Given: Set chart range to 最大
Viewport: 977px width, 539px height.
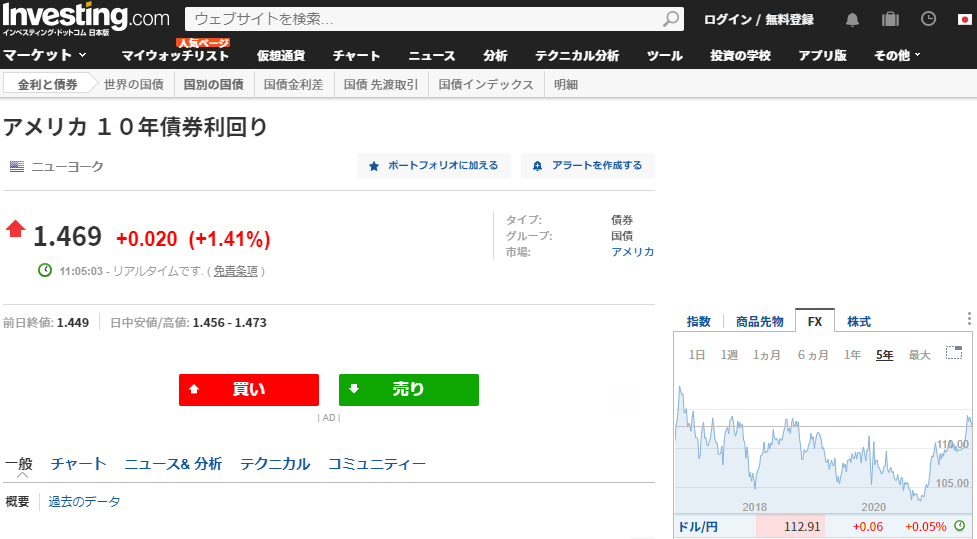Looking at the screenshot, I should (920, 355).
